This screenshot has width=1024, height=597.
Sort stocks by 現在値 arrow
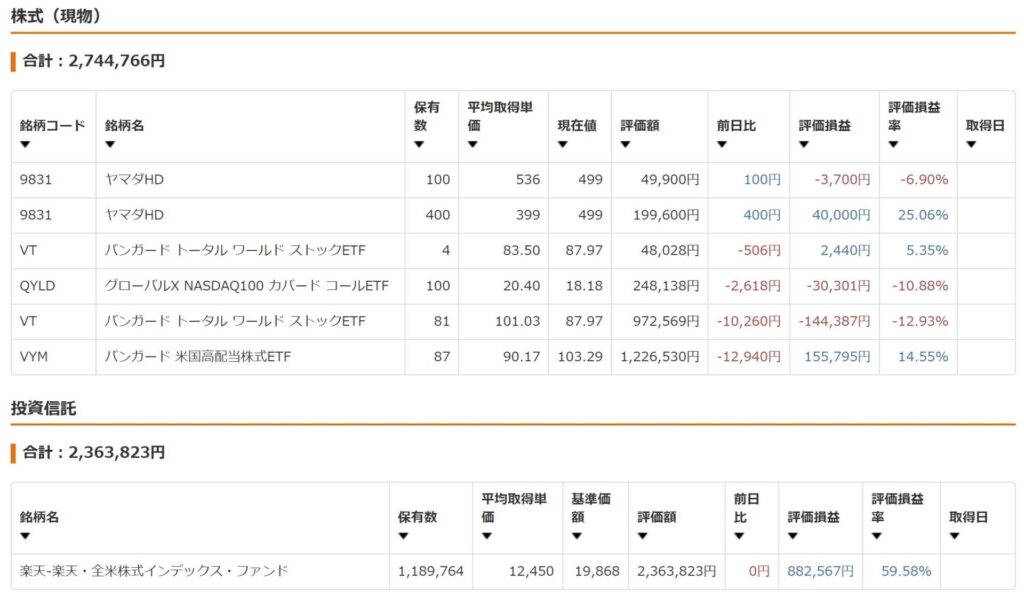563,144
